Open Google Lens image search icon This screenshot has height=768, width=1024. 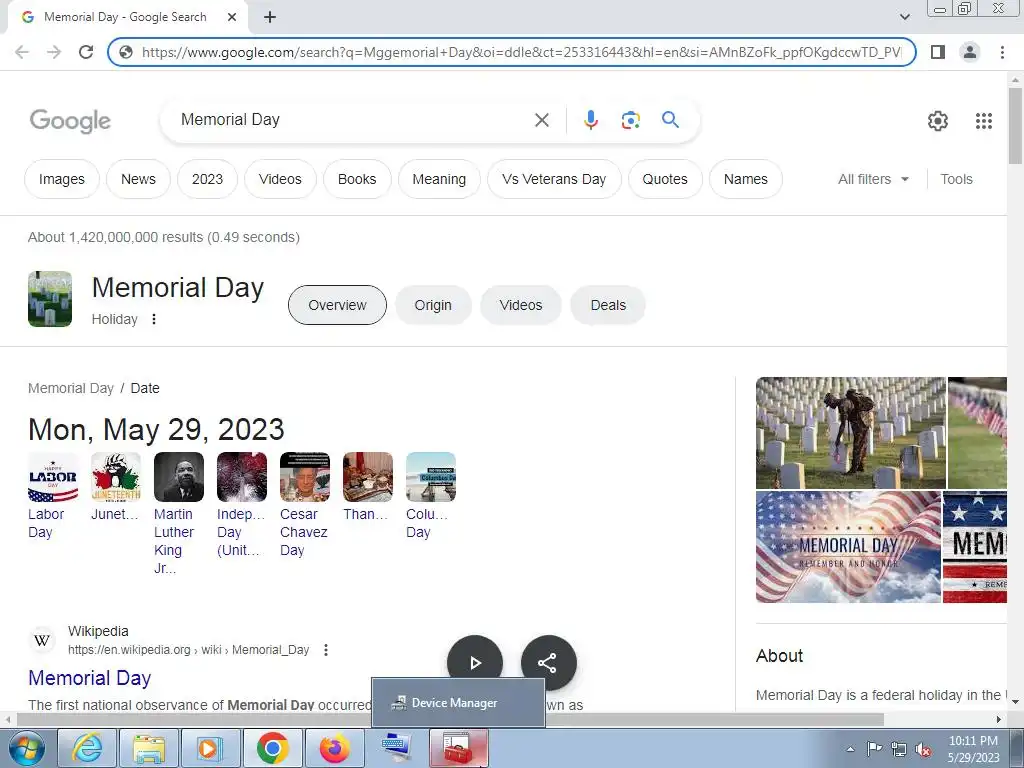(630, 120)
